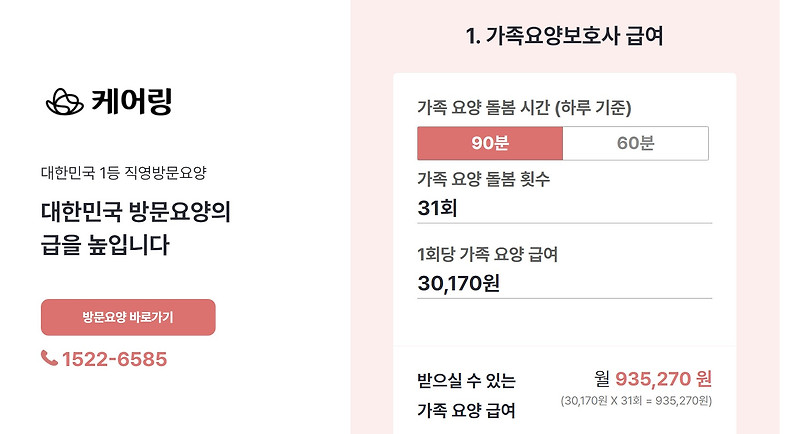Image resolution: width=800 pixels, height=434 pixels.
Task: Click the '가족 요양 급여' label under 받으실 수 있는
Action: click(466, 410)
